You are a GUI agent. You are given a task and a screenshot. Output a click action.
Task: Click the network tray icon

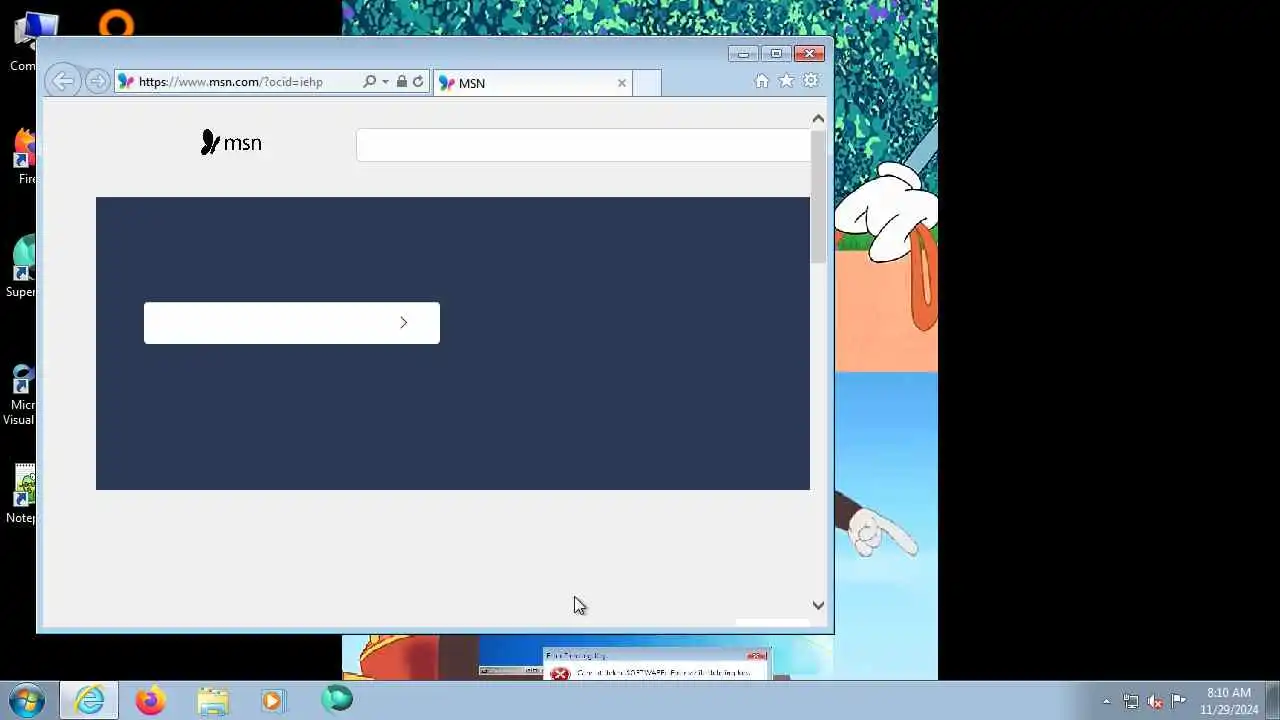tap(1131, 701)
